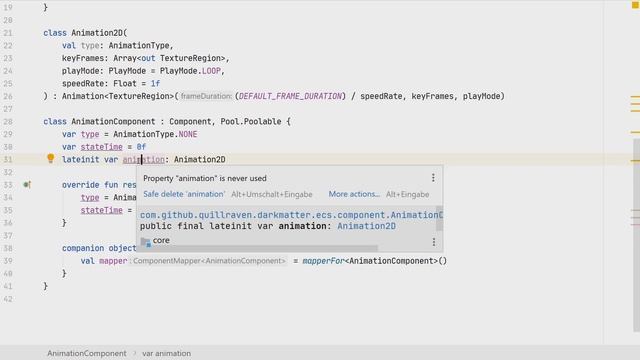The height and width of the screenshot is (360, 640).
Task: Click the 'frameDuration:' parameter hint
Action: tap(206, 96)
